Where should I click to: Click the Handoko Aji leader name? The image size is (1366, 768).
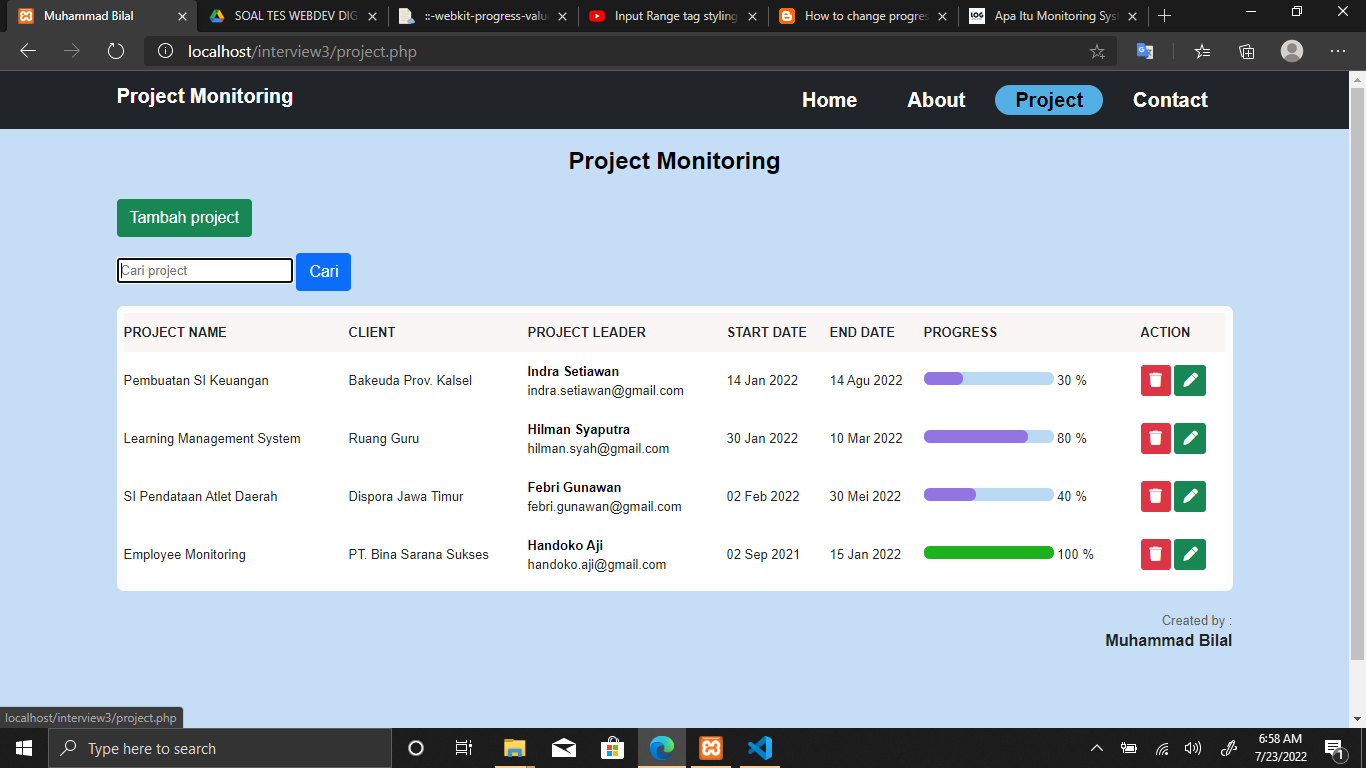(x=565, y=546)
